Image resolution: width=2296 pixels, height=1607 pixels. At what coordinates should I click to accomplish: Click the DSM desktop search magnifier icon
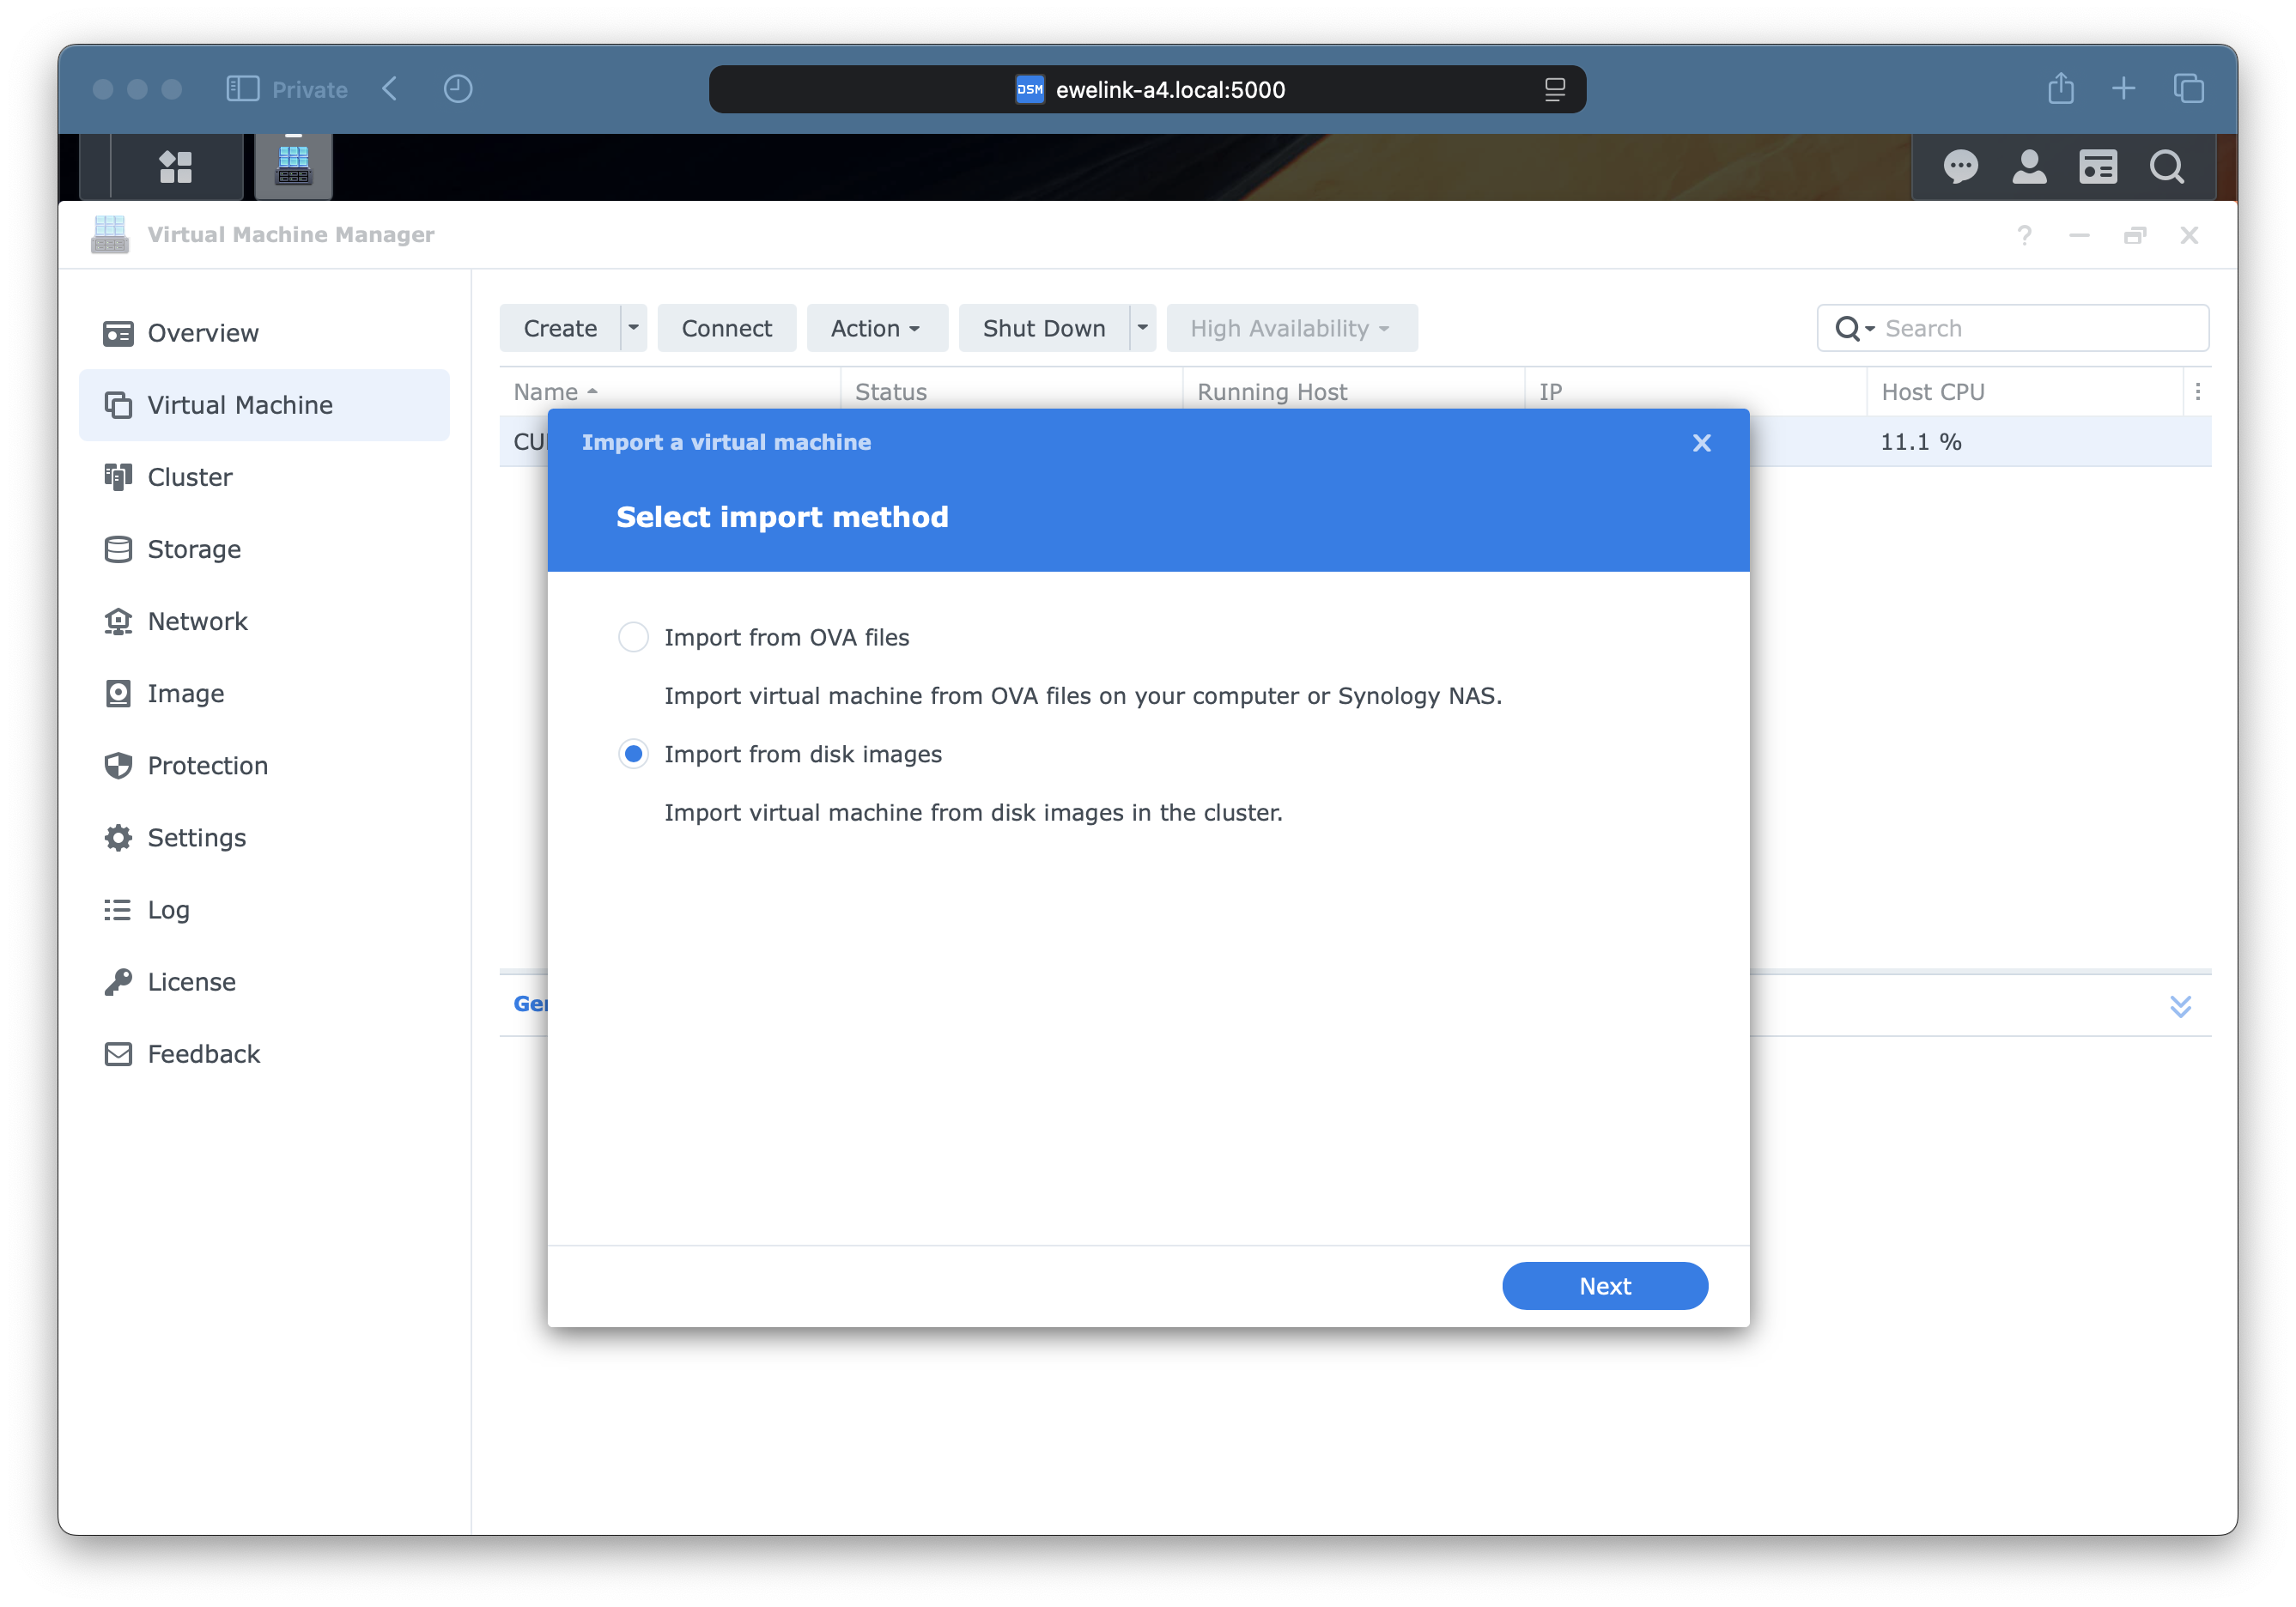coord(2166,166)
